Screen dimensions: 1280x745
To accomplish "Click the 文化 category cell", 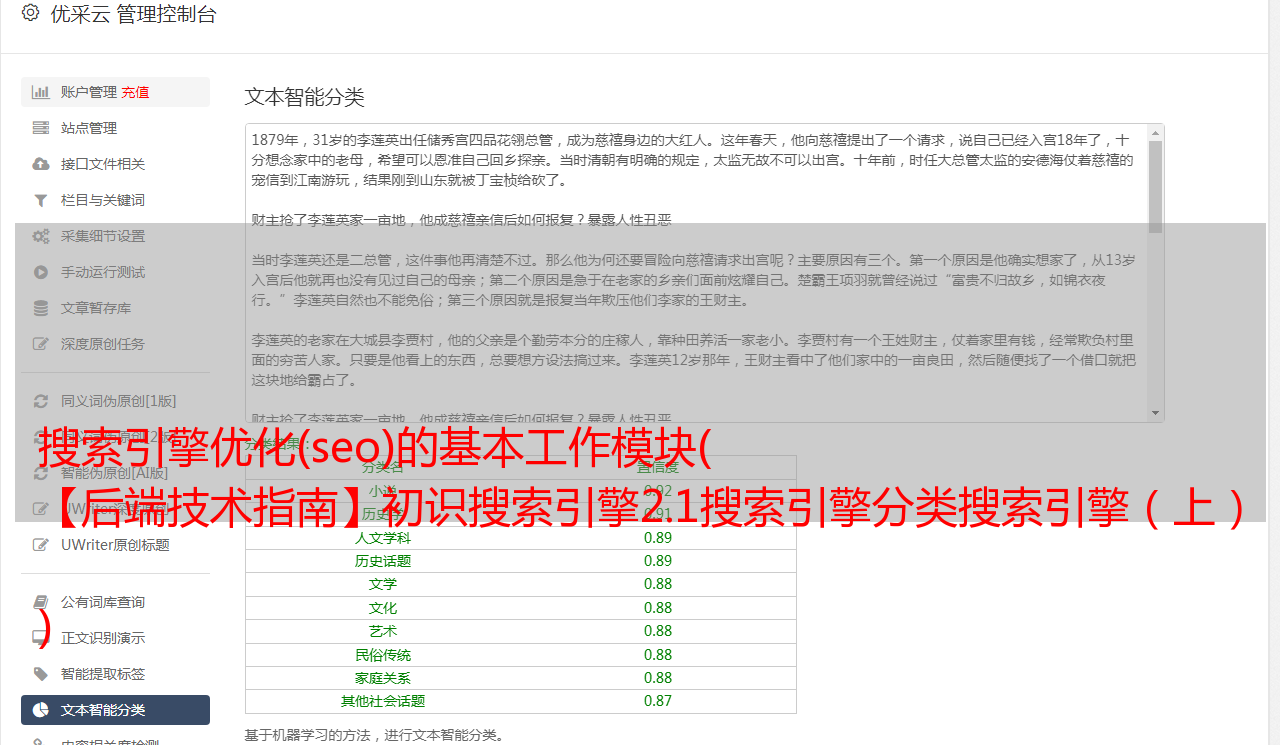I will pyautogui.click(x=383, y=608).
